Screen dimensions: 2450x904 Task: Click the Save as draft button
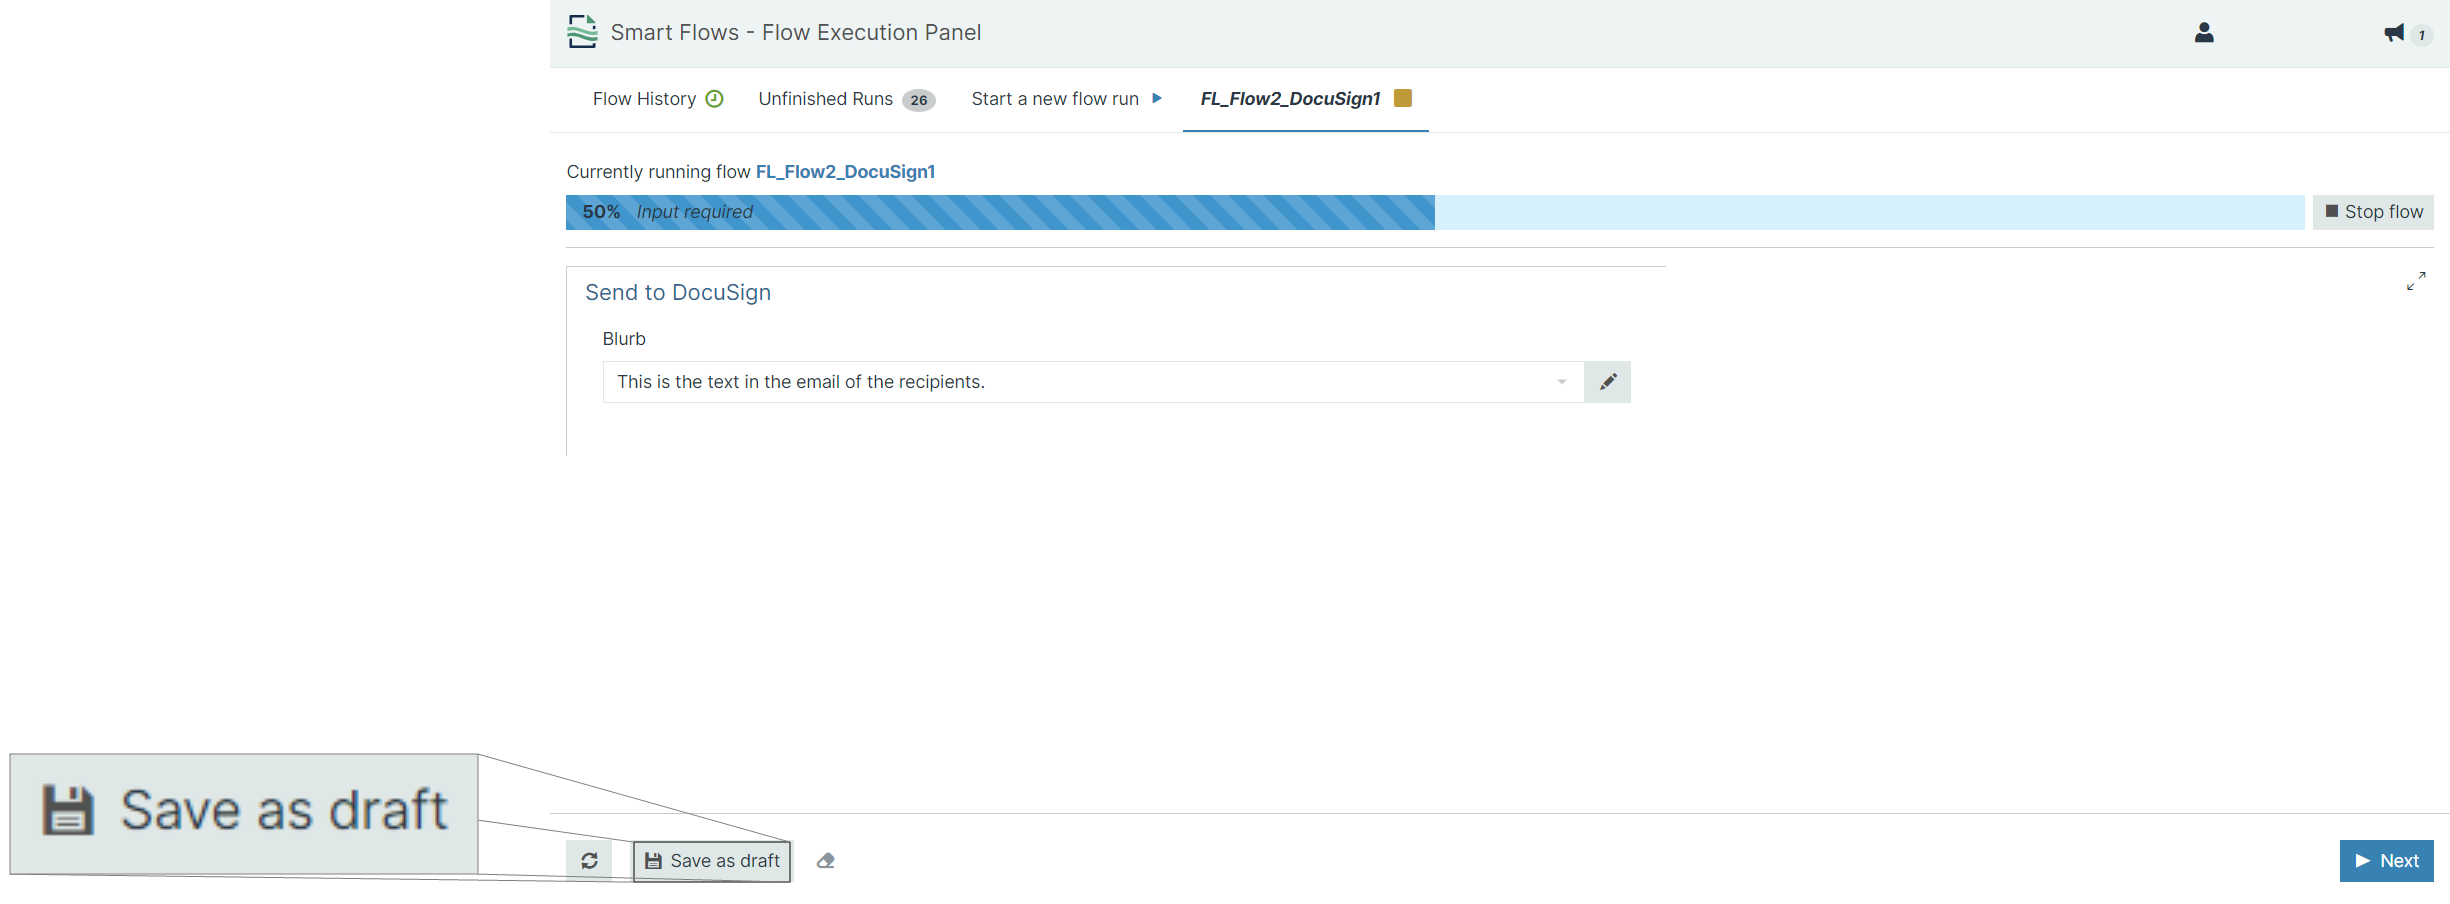click(x=712, y=861)
